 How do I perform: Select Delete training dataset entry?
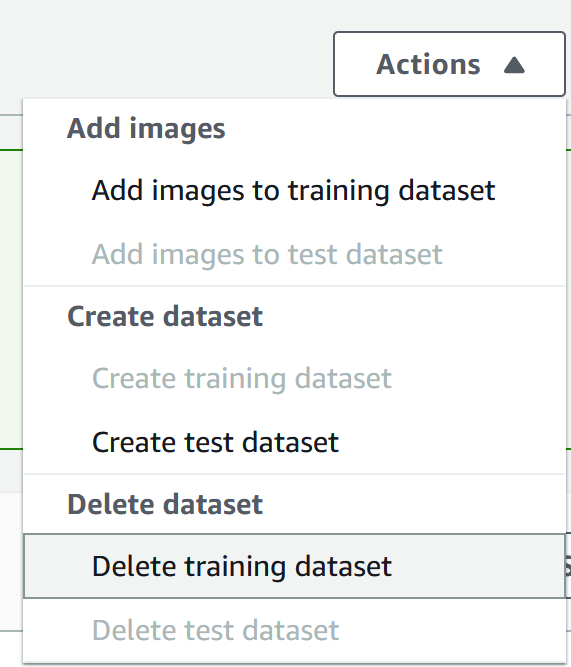pos(294,566)
